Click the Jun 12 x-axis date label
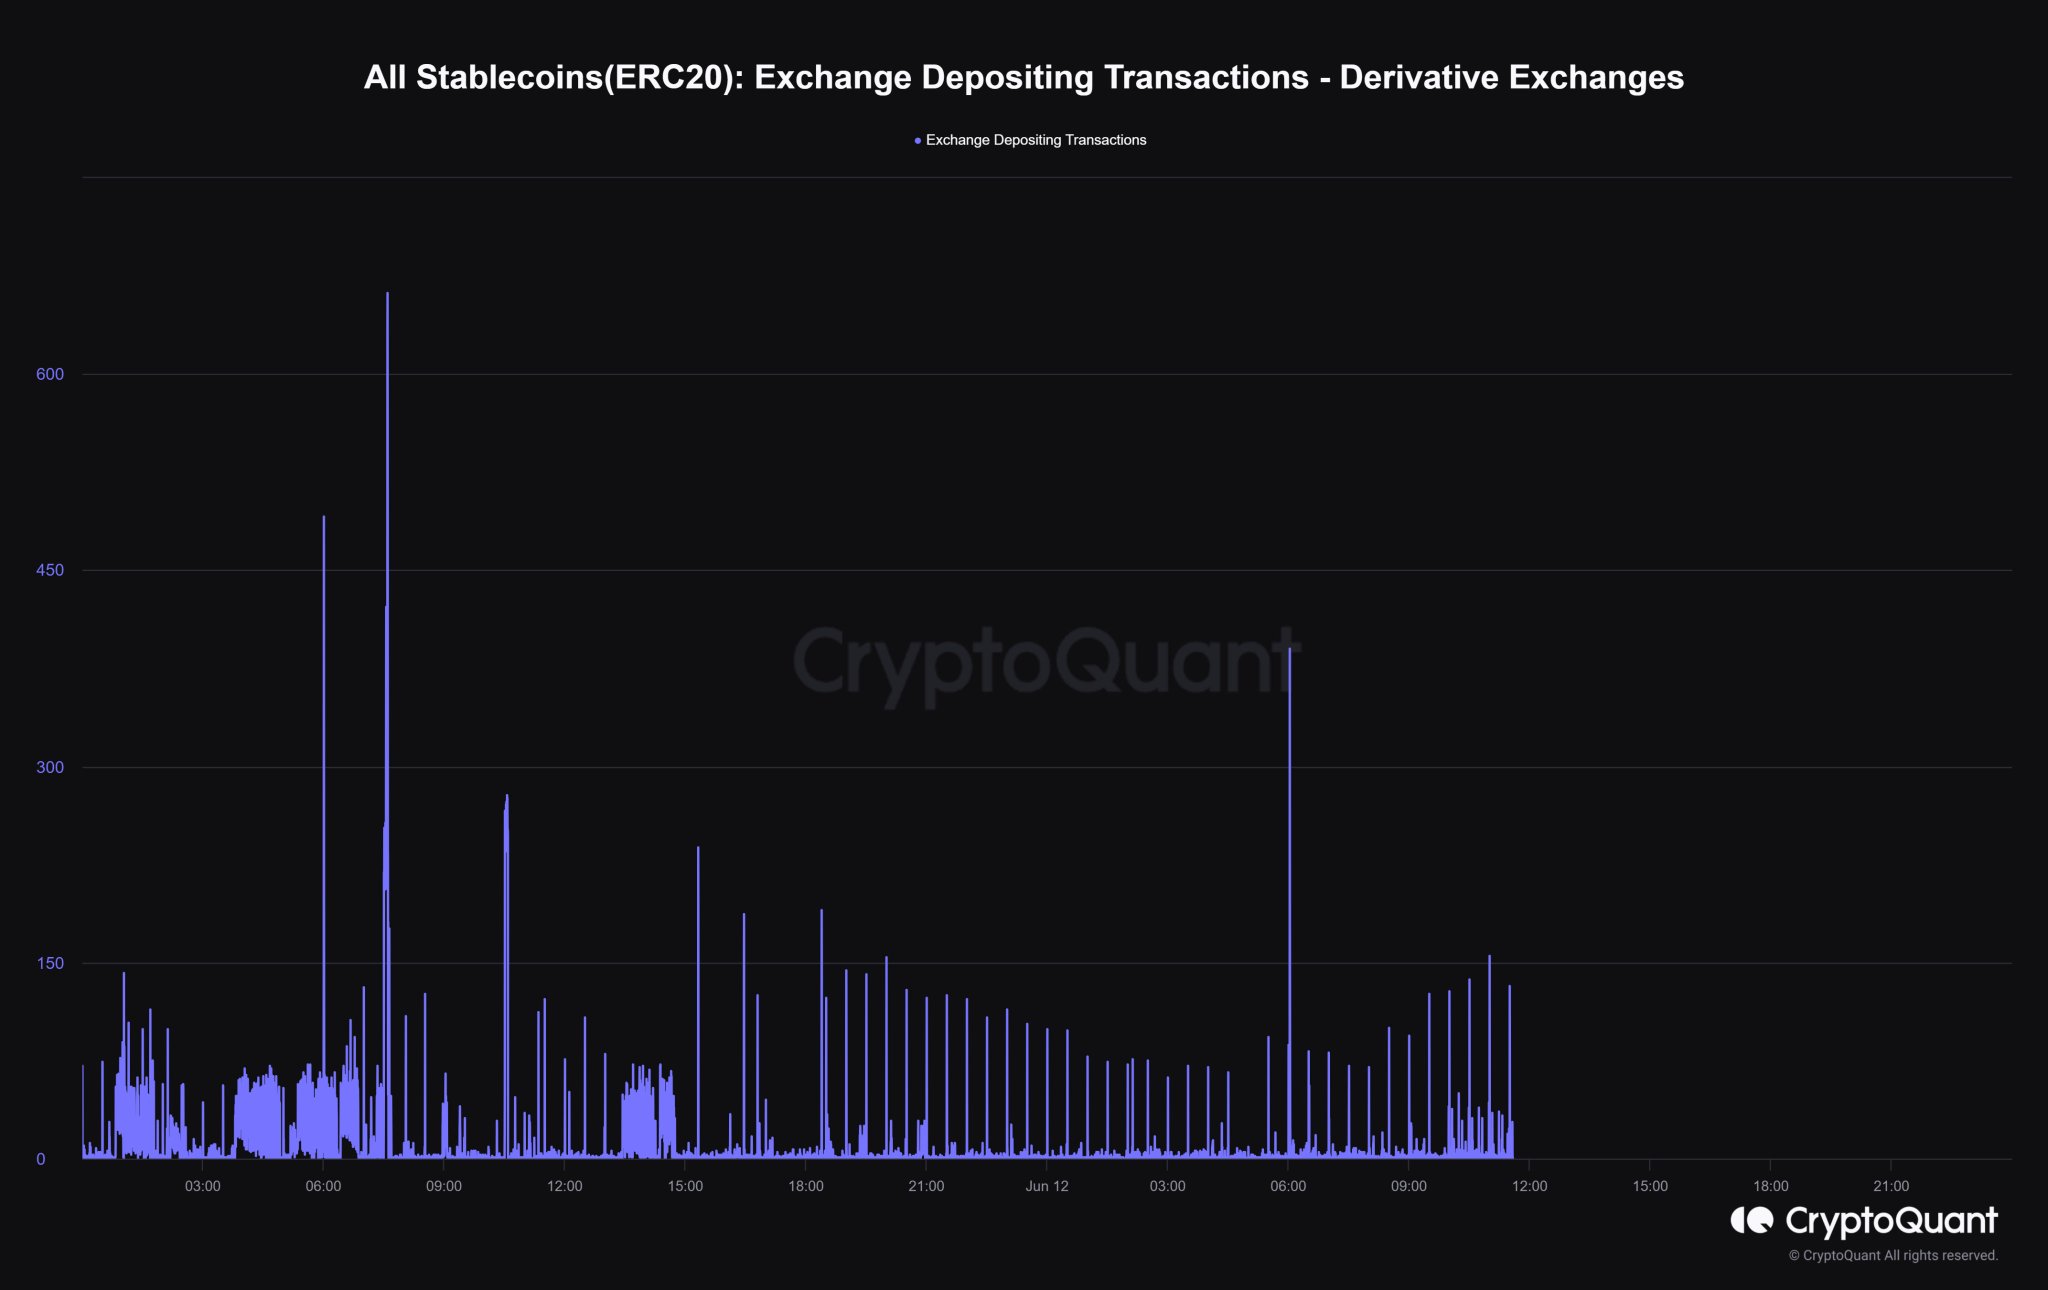 point(1047,1186)
